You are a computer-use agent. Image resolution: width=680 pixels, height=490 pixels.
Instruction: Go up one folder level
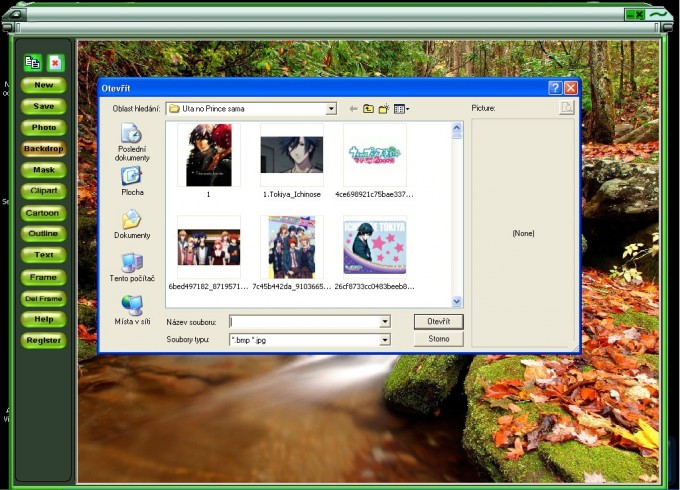tap(368, 109)
